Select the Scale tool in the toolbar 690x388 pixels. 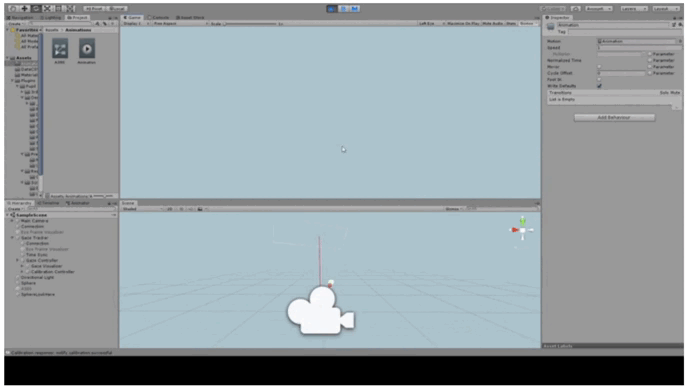48,8
